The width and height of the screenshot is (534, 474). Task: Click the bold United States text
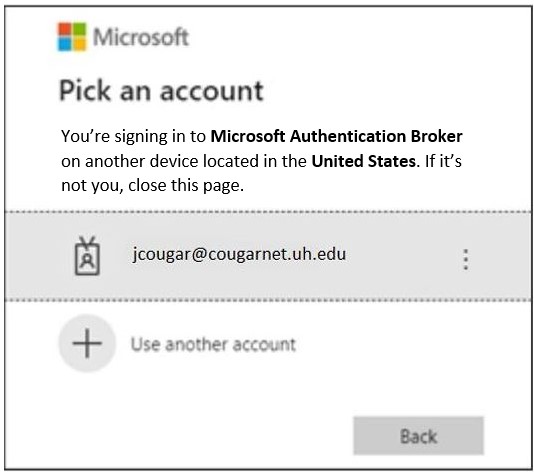coord(363,161)
